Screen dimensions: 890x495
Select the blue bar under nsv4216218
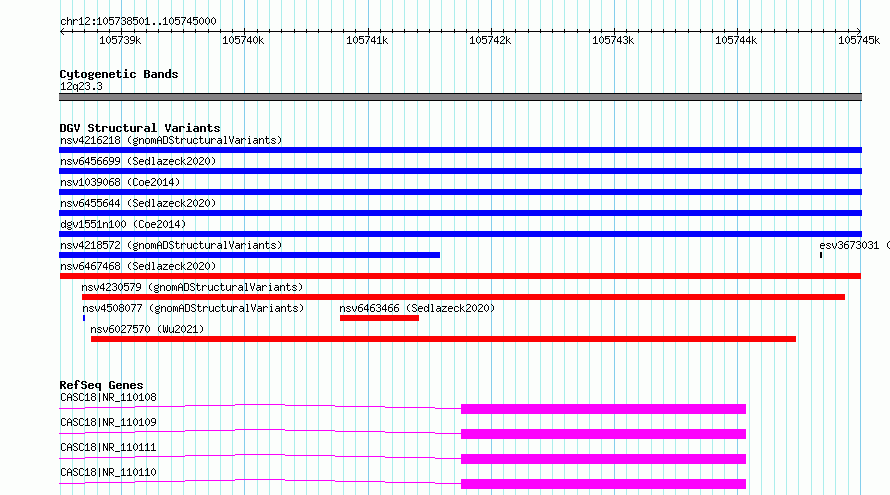(x=460, y=150)
